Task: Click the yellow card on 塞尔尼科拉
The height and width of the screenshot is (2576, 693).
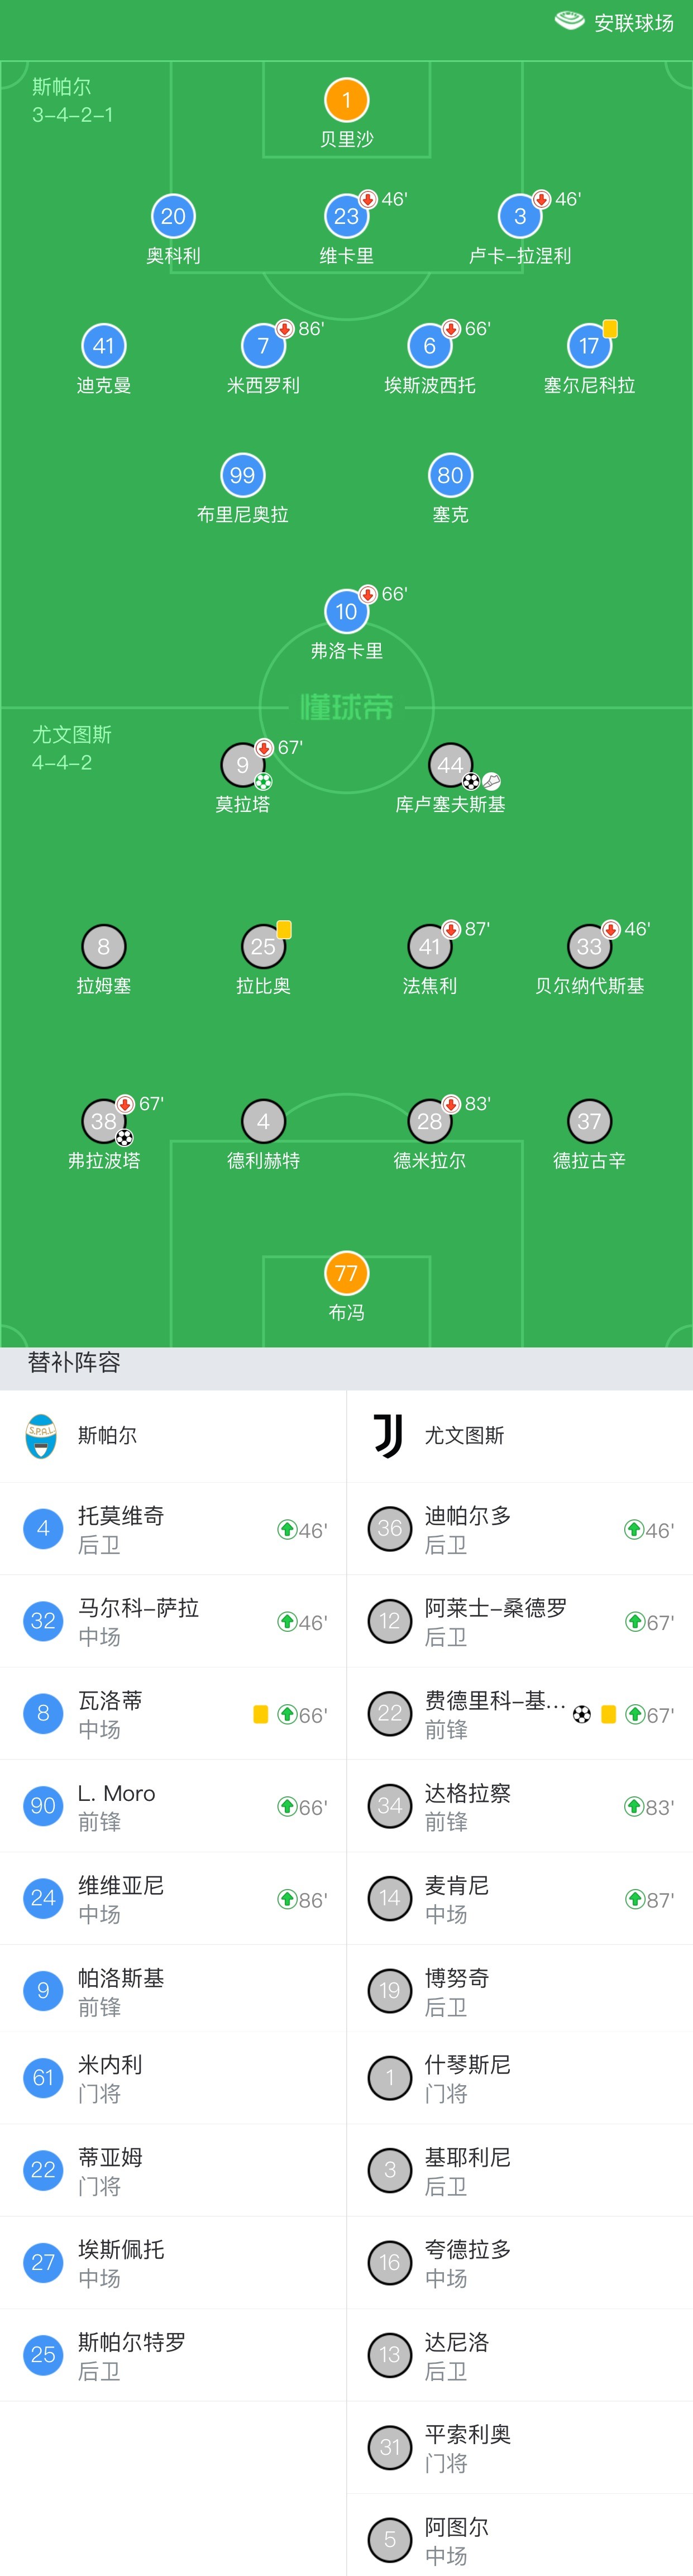Action: pos(610,329)
